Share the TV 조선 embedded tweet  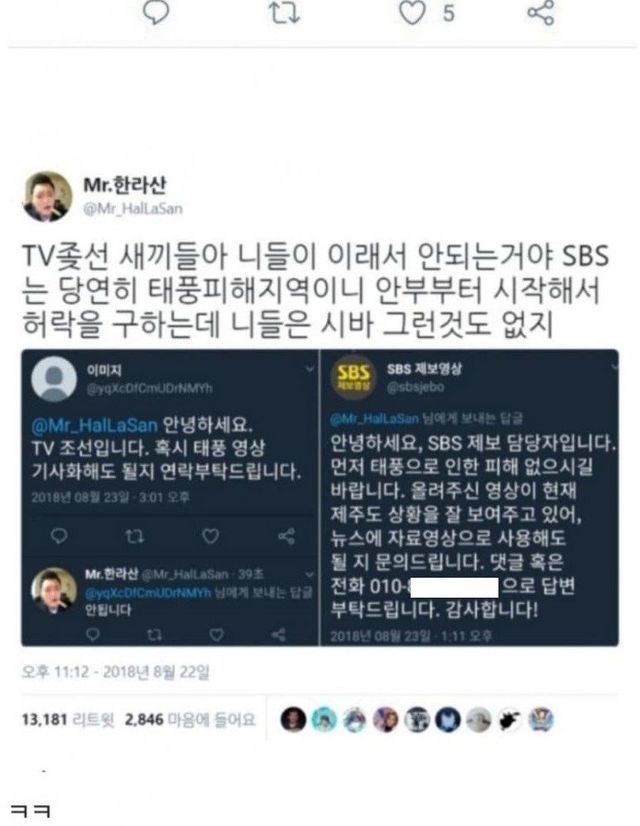(x=286, y=536)
